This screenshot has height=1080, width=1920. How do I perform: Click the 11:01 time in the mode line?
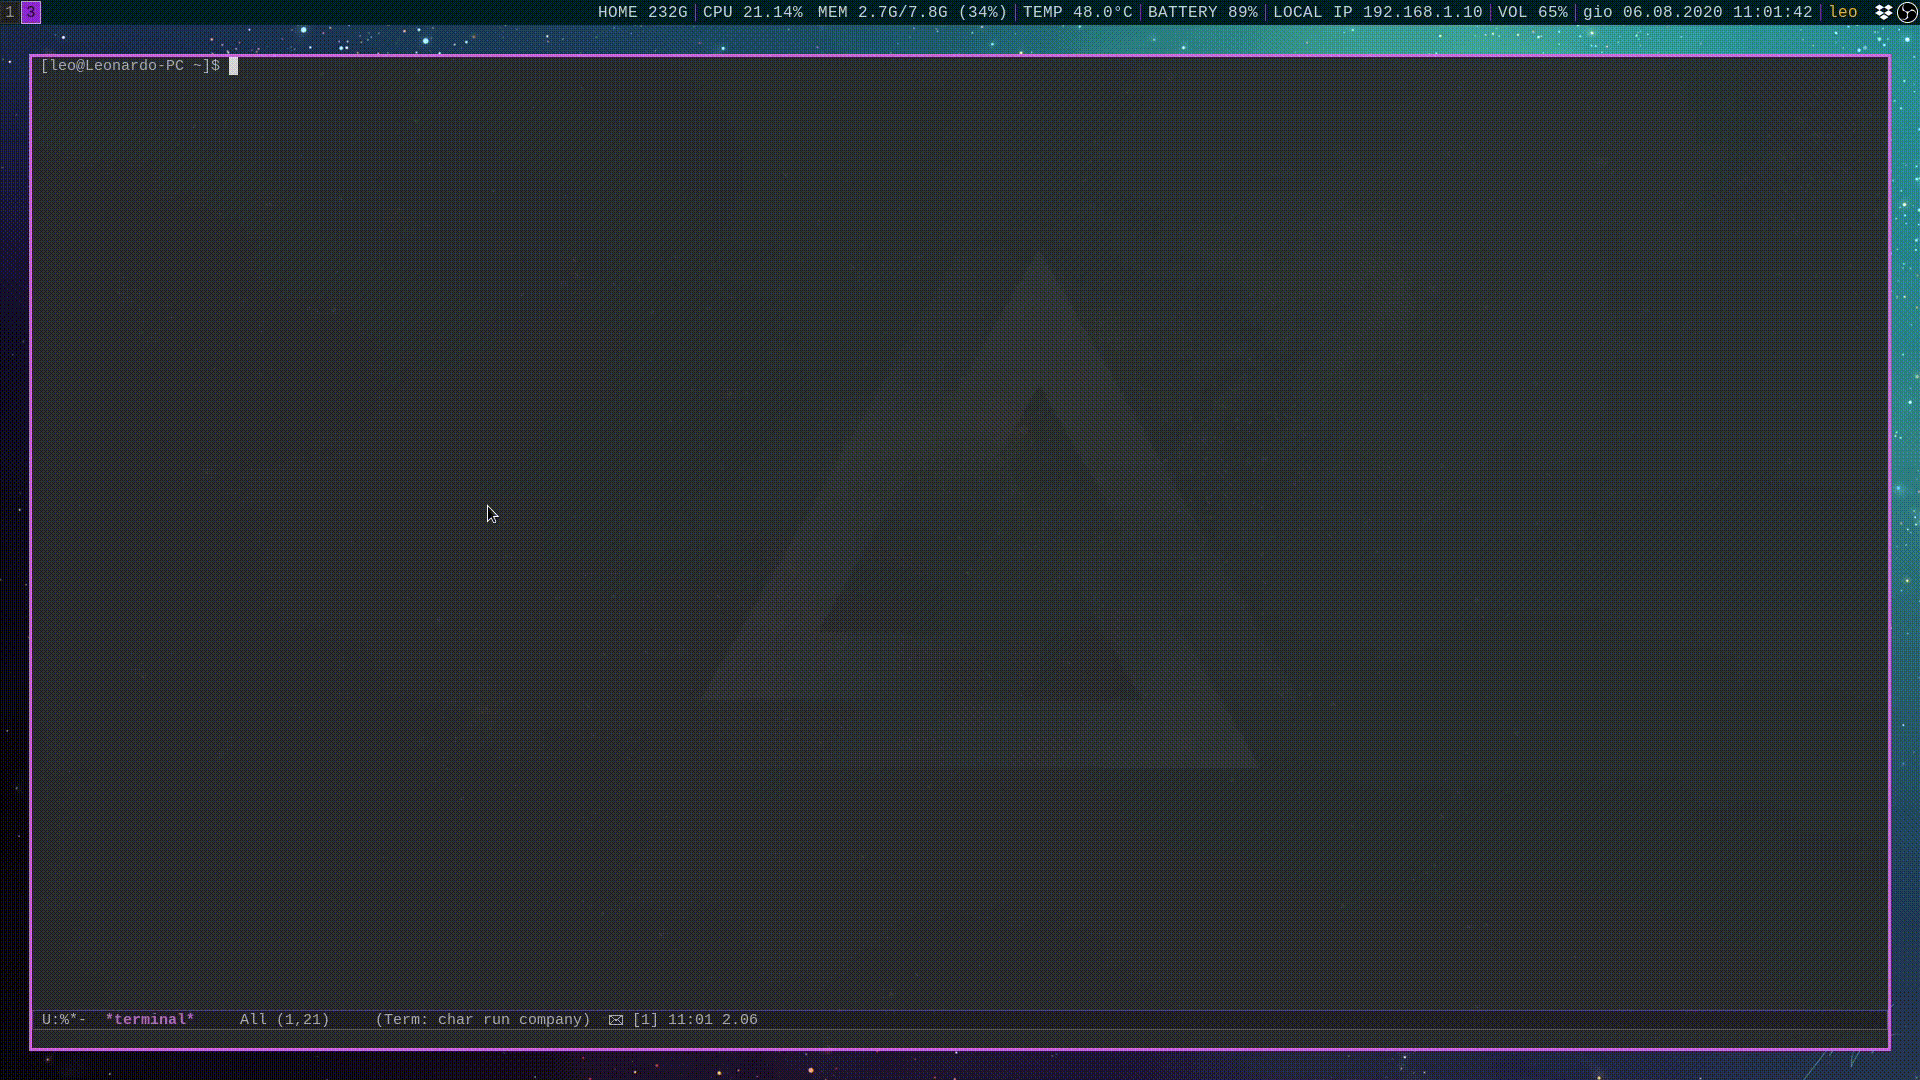pos(690,1020)
